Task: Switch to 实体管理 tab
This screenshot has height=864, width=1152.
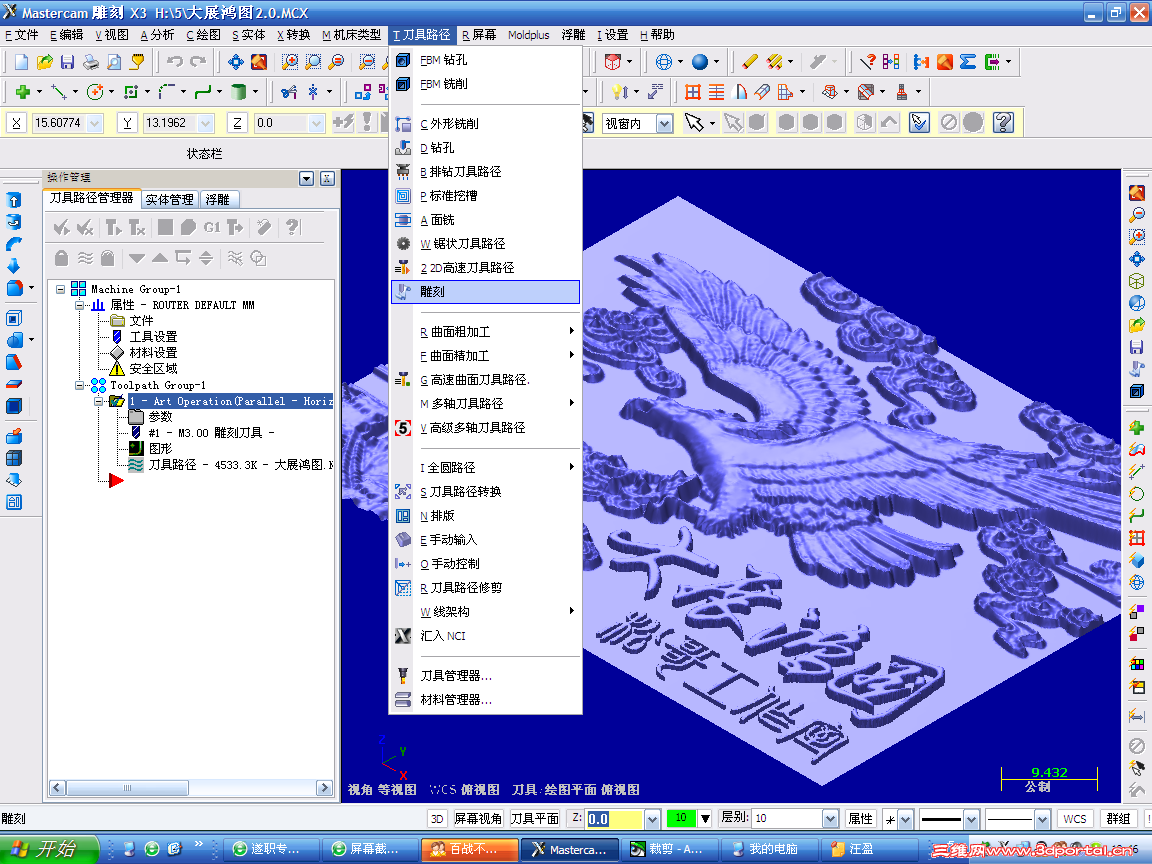Action: click(x=169, y=199)
